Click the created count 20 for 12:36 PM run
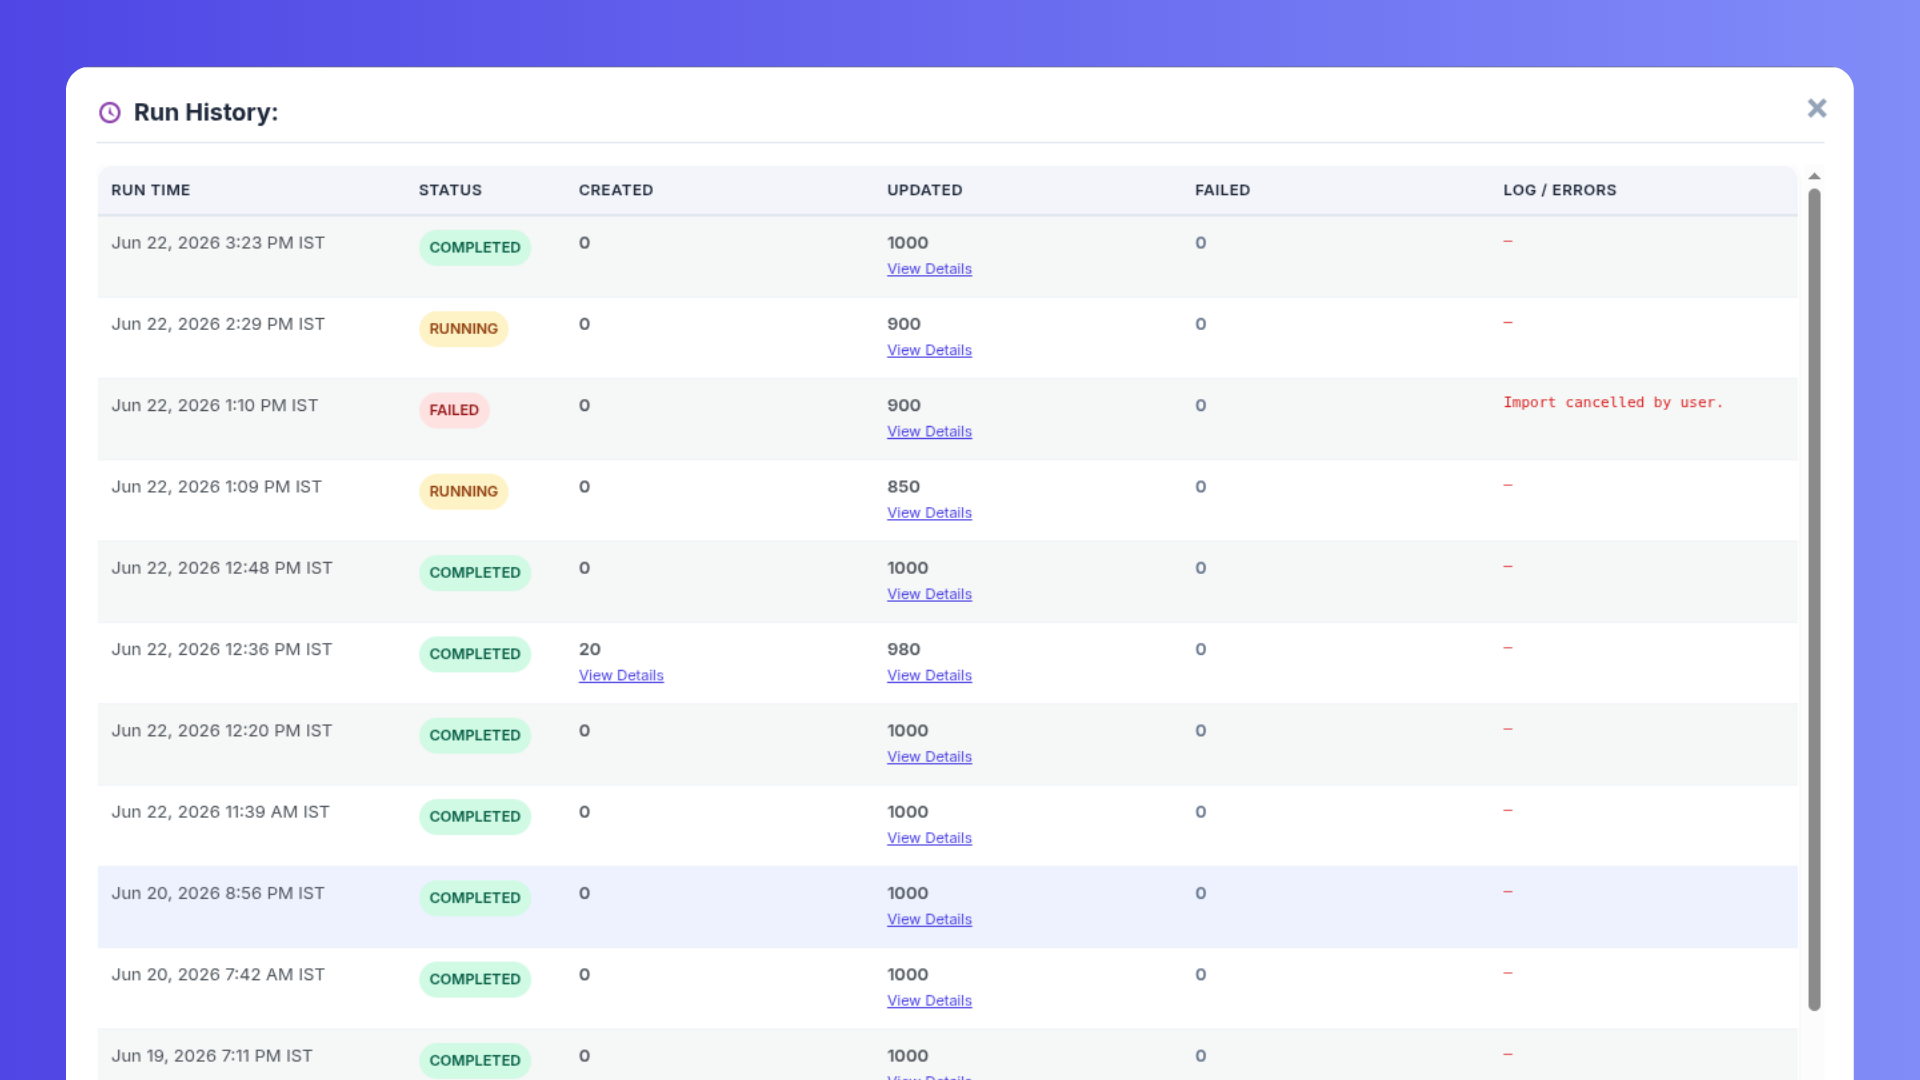 590,649
